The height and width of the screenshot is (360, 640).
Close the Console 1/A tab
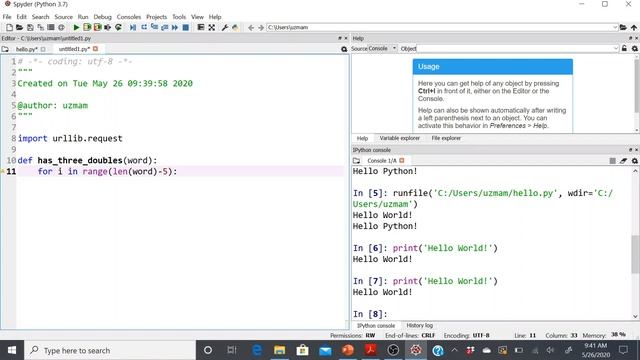[x=402, y=160]
